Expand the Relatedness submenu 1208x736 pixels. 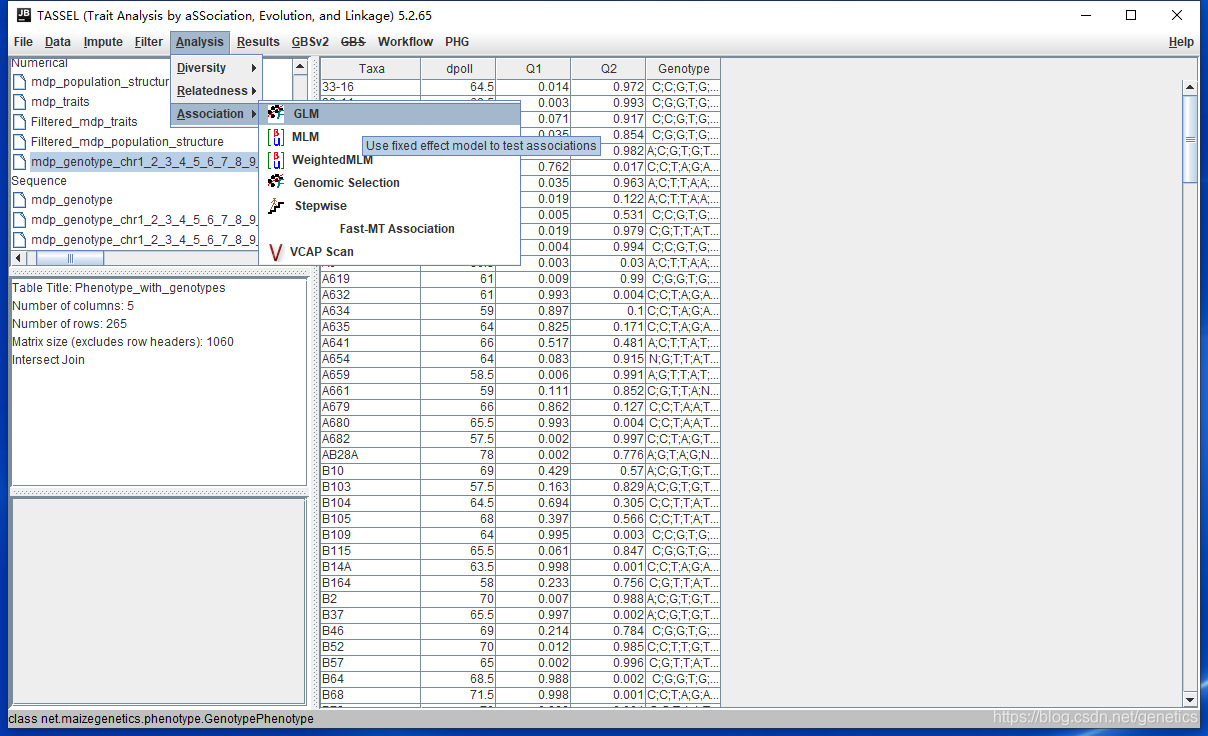[216, 91]
